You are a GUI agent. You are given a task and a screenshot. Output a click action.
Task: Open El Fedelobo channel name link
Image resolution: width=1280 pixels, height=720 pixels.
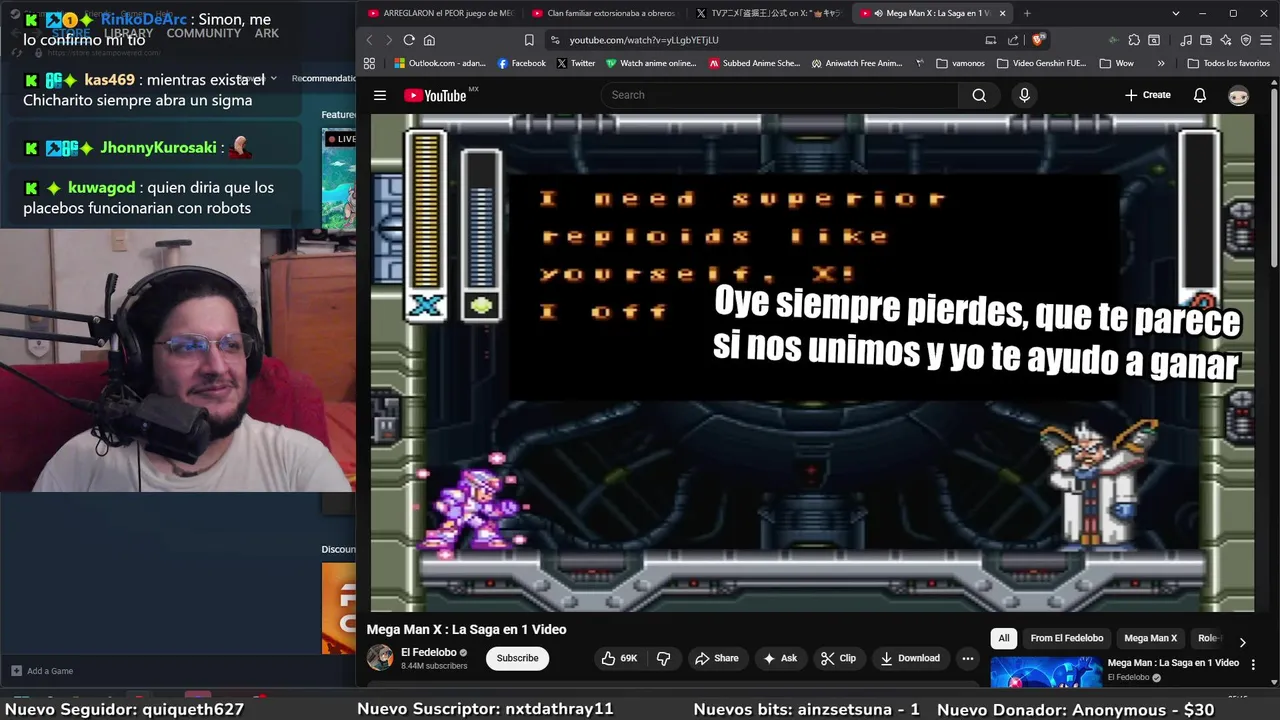(428, 652)
